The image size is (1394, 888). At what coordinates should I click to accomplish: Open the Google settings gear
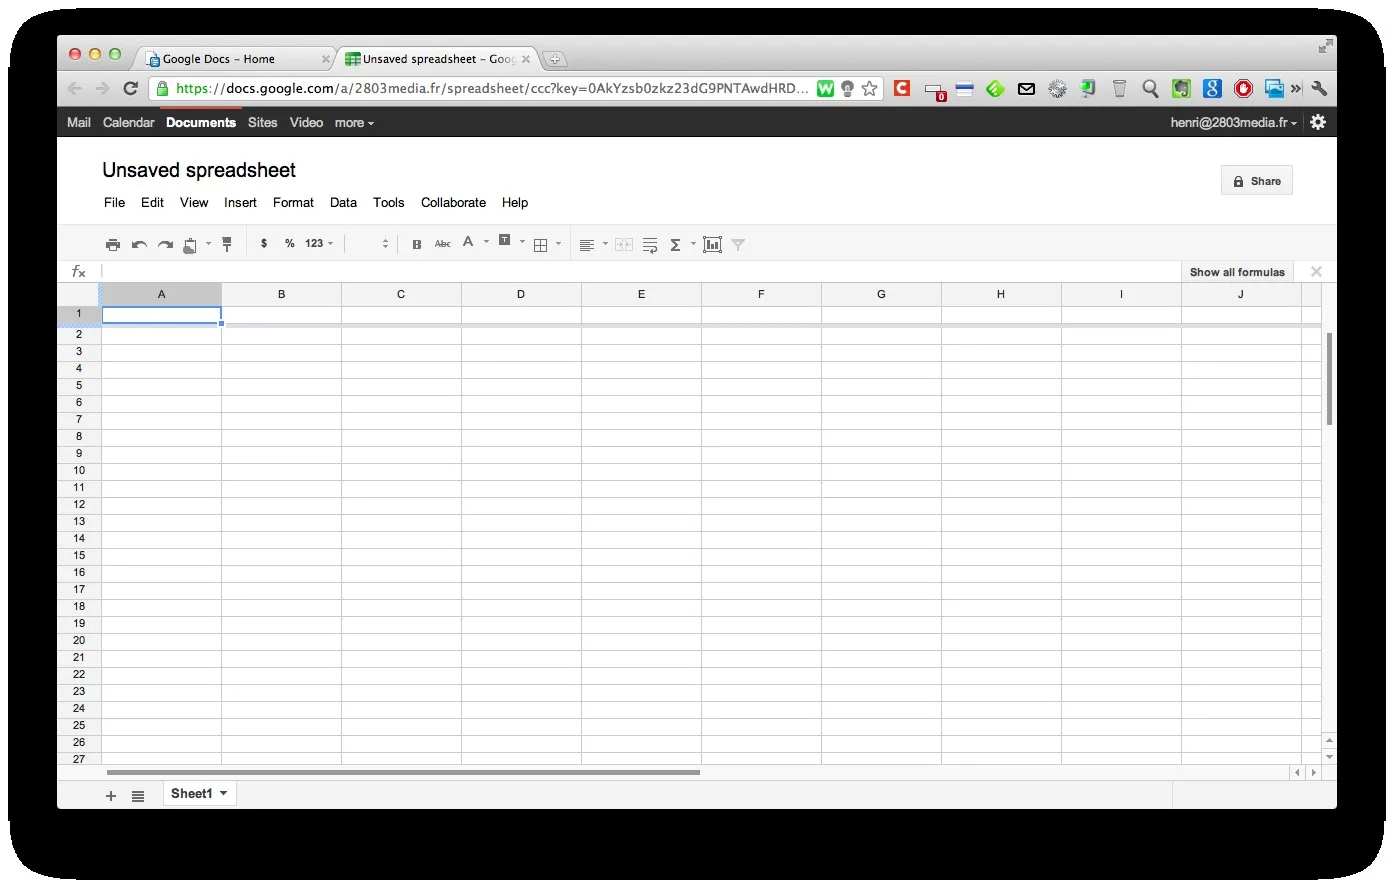(x=1318, y=122)
